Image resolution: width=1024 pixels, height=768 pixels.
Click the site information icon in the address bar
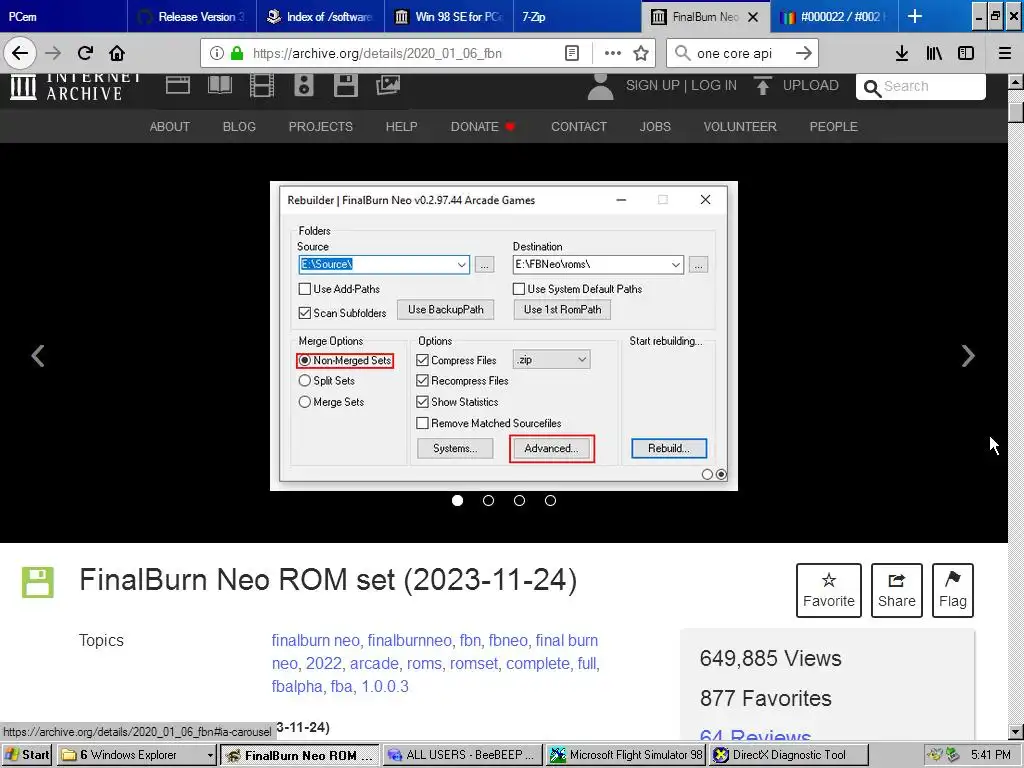pos(217,53)
